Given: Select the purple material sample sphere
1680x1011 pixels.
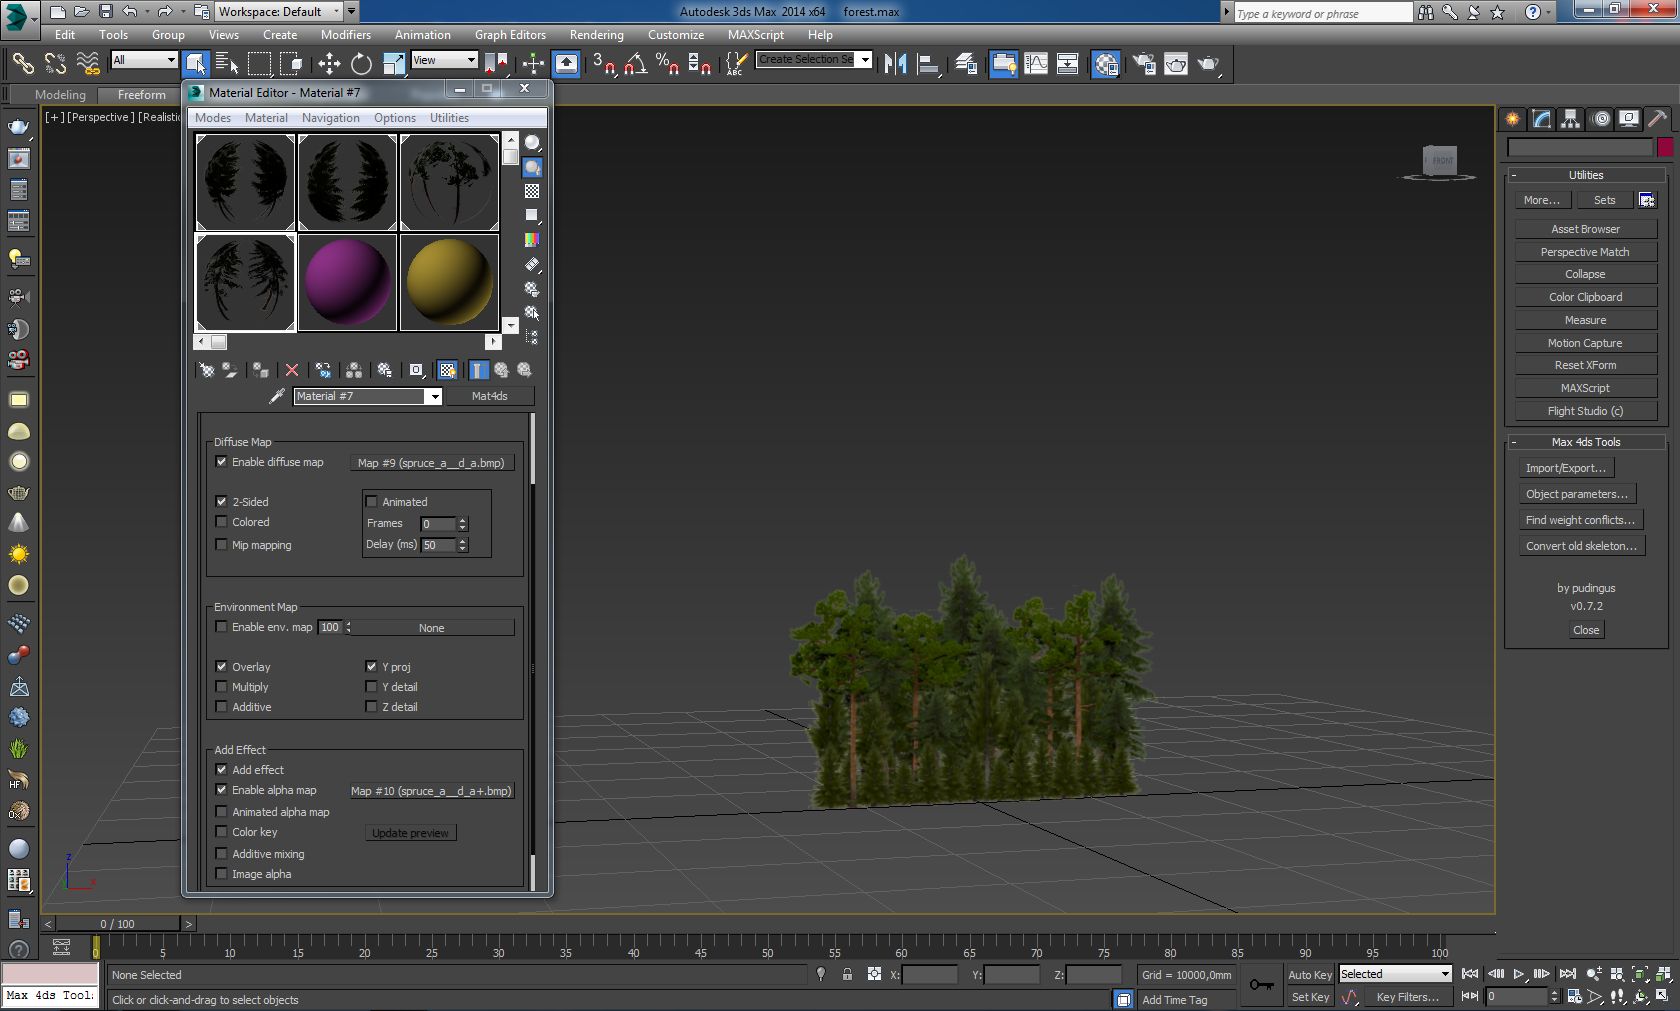Looking at the screenshot, I should (348, 282).
